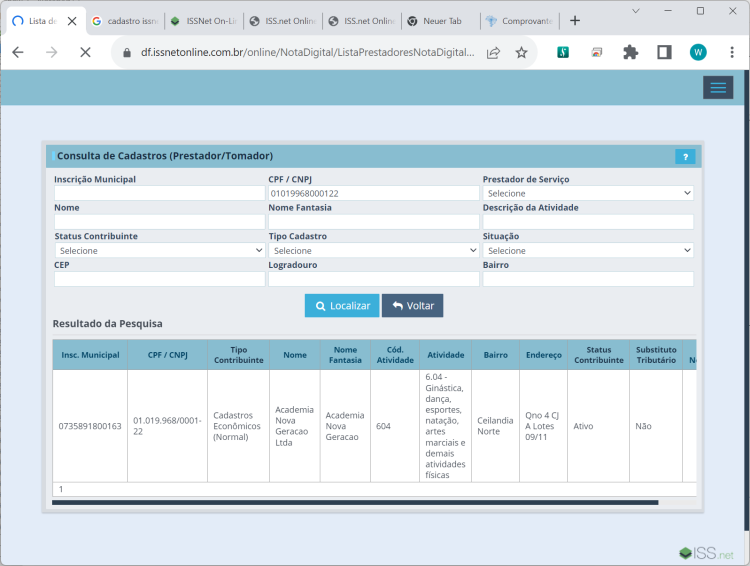Open the Situação dropdown
This screenshot has height=566, width=750.
pyautogui.click(x=588, y=250)
